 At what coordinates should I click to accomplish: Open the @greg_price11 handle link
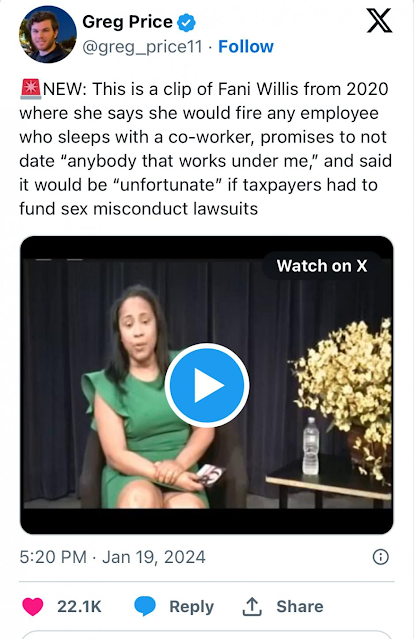coord(142,47)
